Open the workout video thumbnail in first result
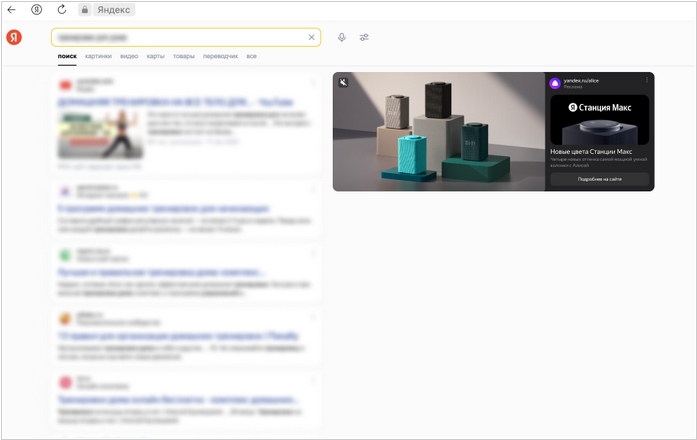 point(100,134)
